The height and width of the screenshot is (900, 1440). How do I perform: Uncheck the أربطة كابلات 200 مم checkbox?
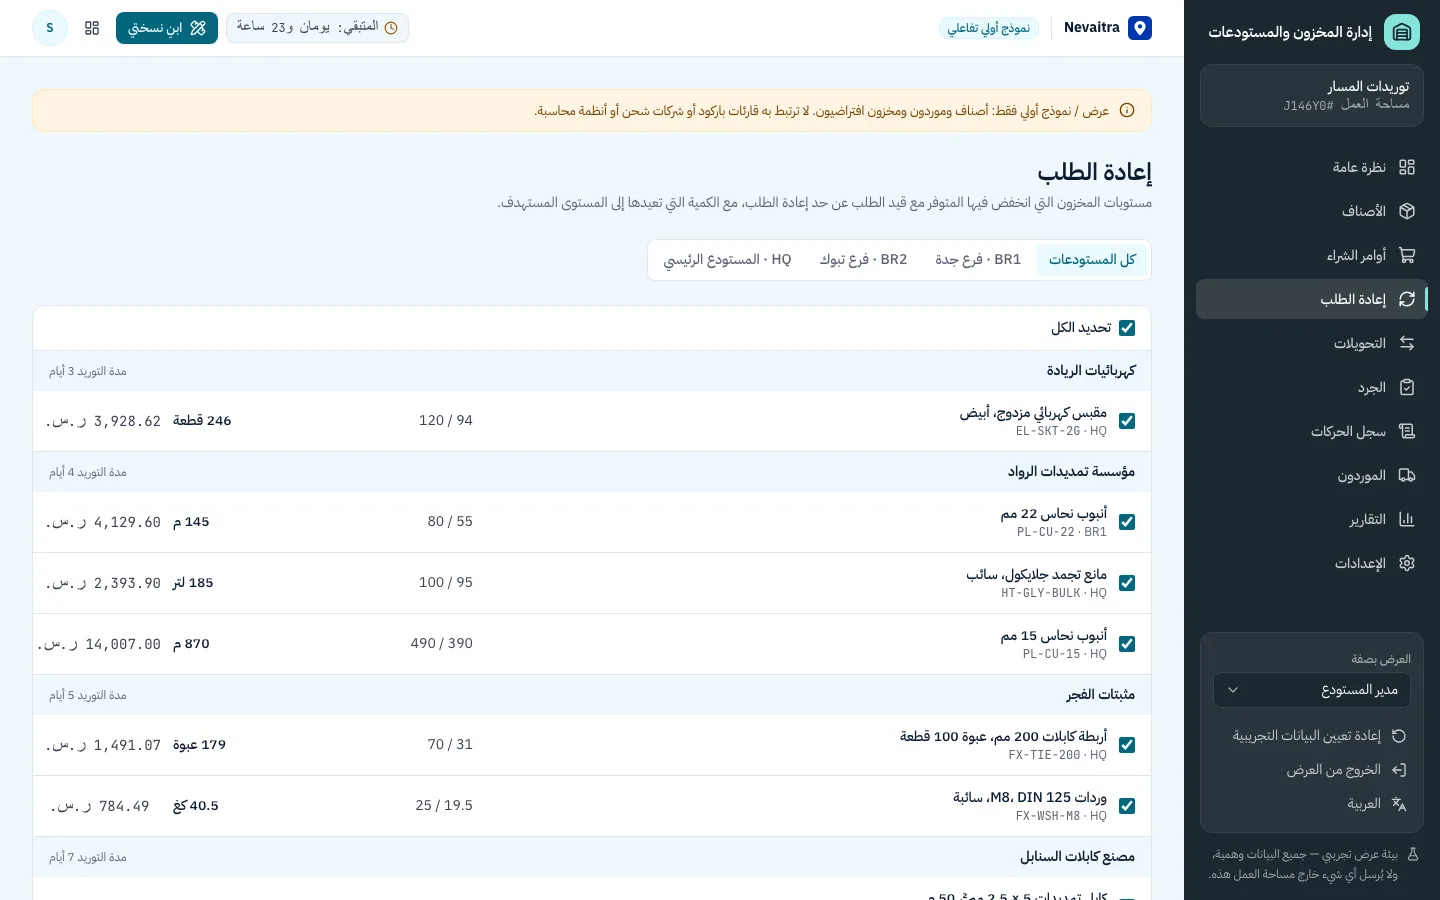click(1127, 745)
